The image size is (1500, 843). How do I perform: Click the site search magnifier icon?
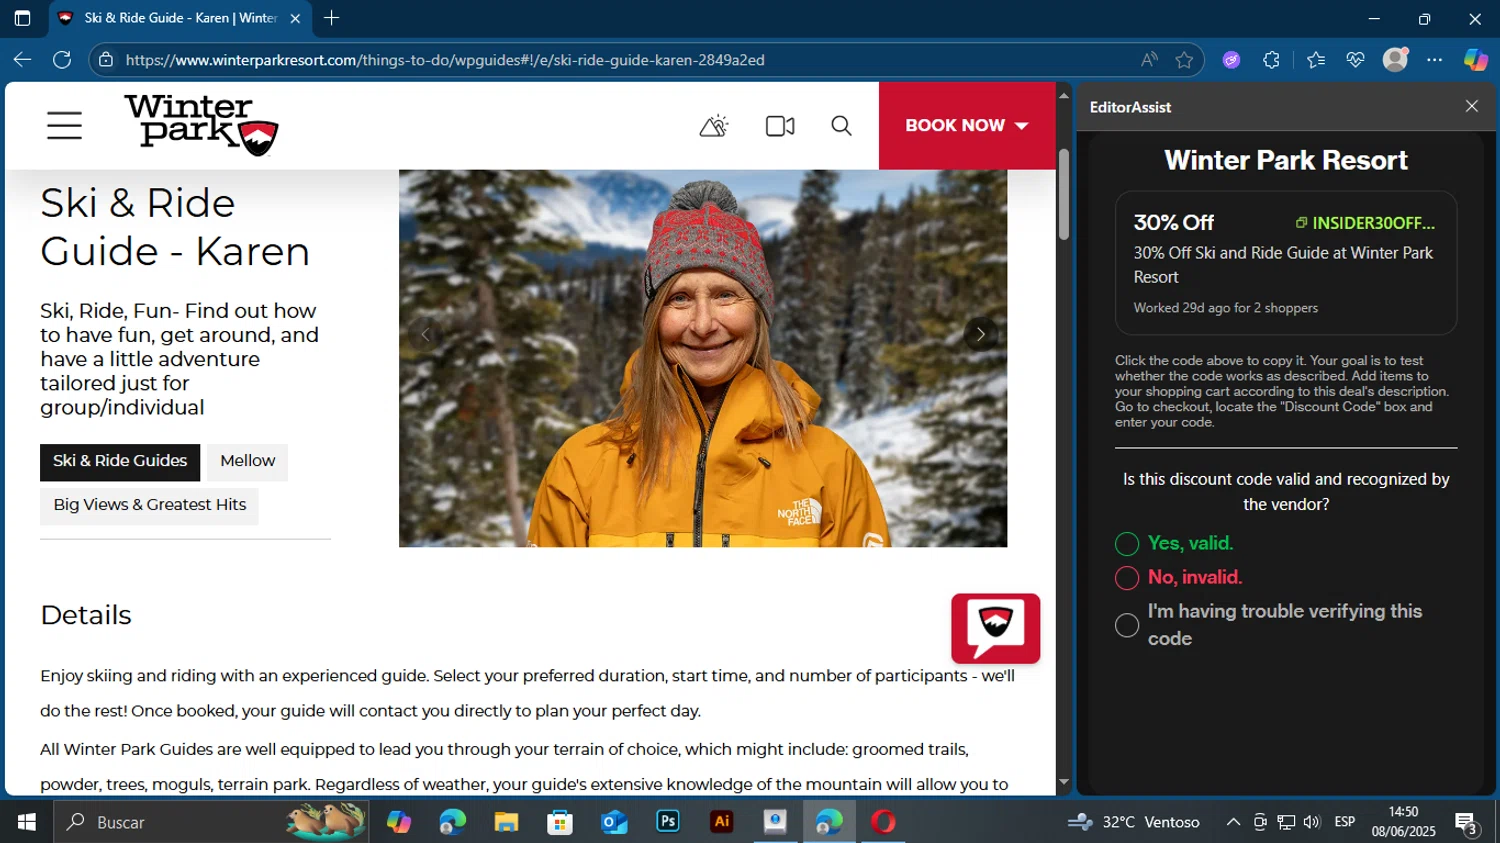[842, 126]
